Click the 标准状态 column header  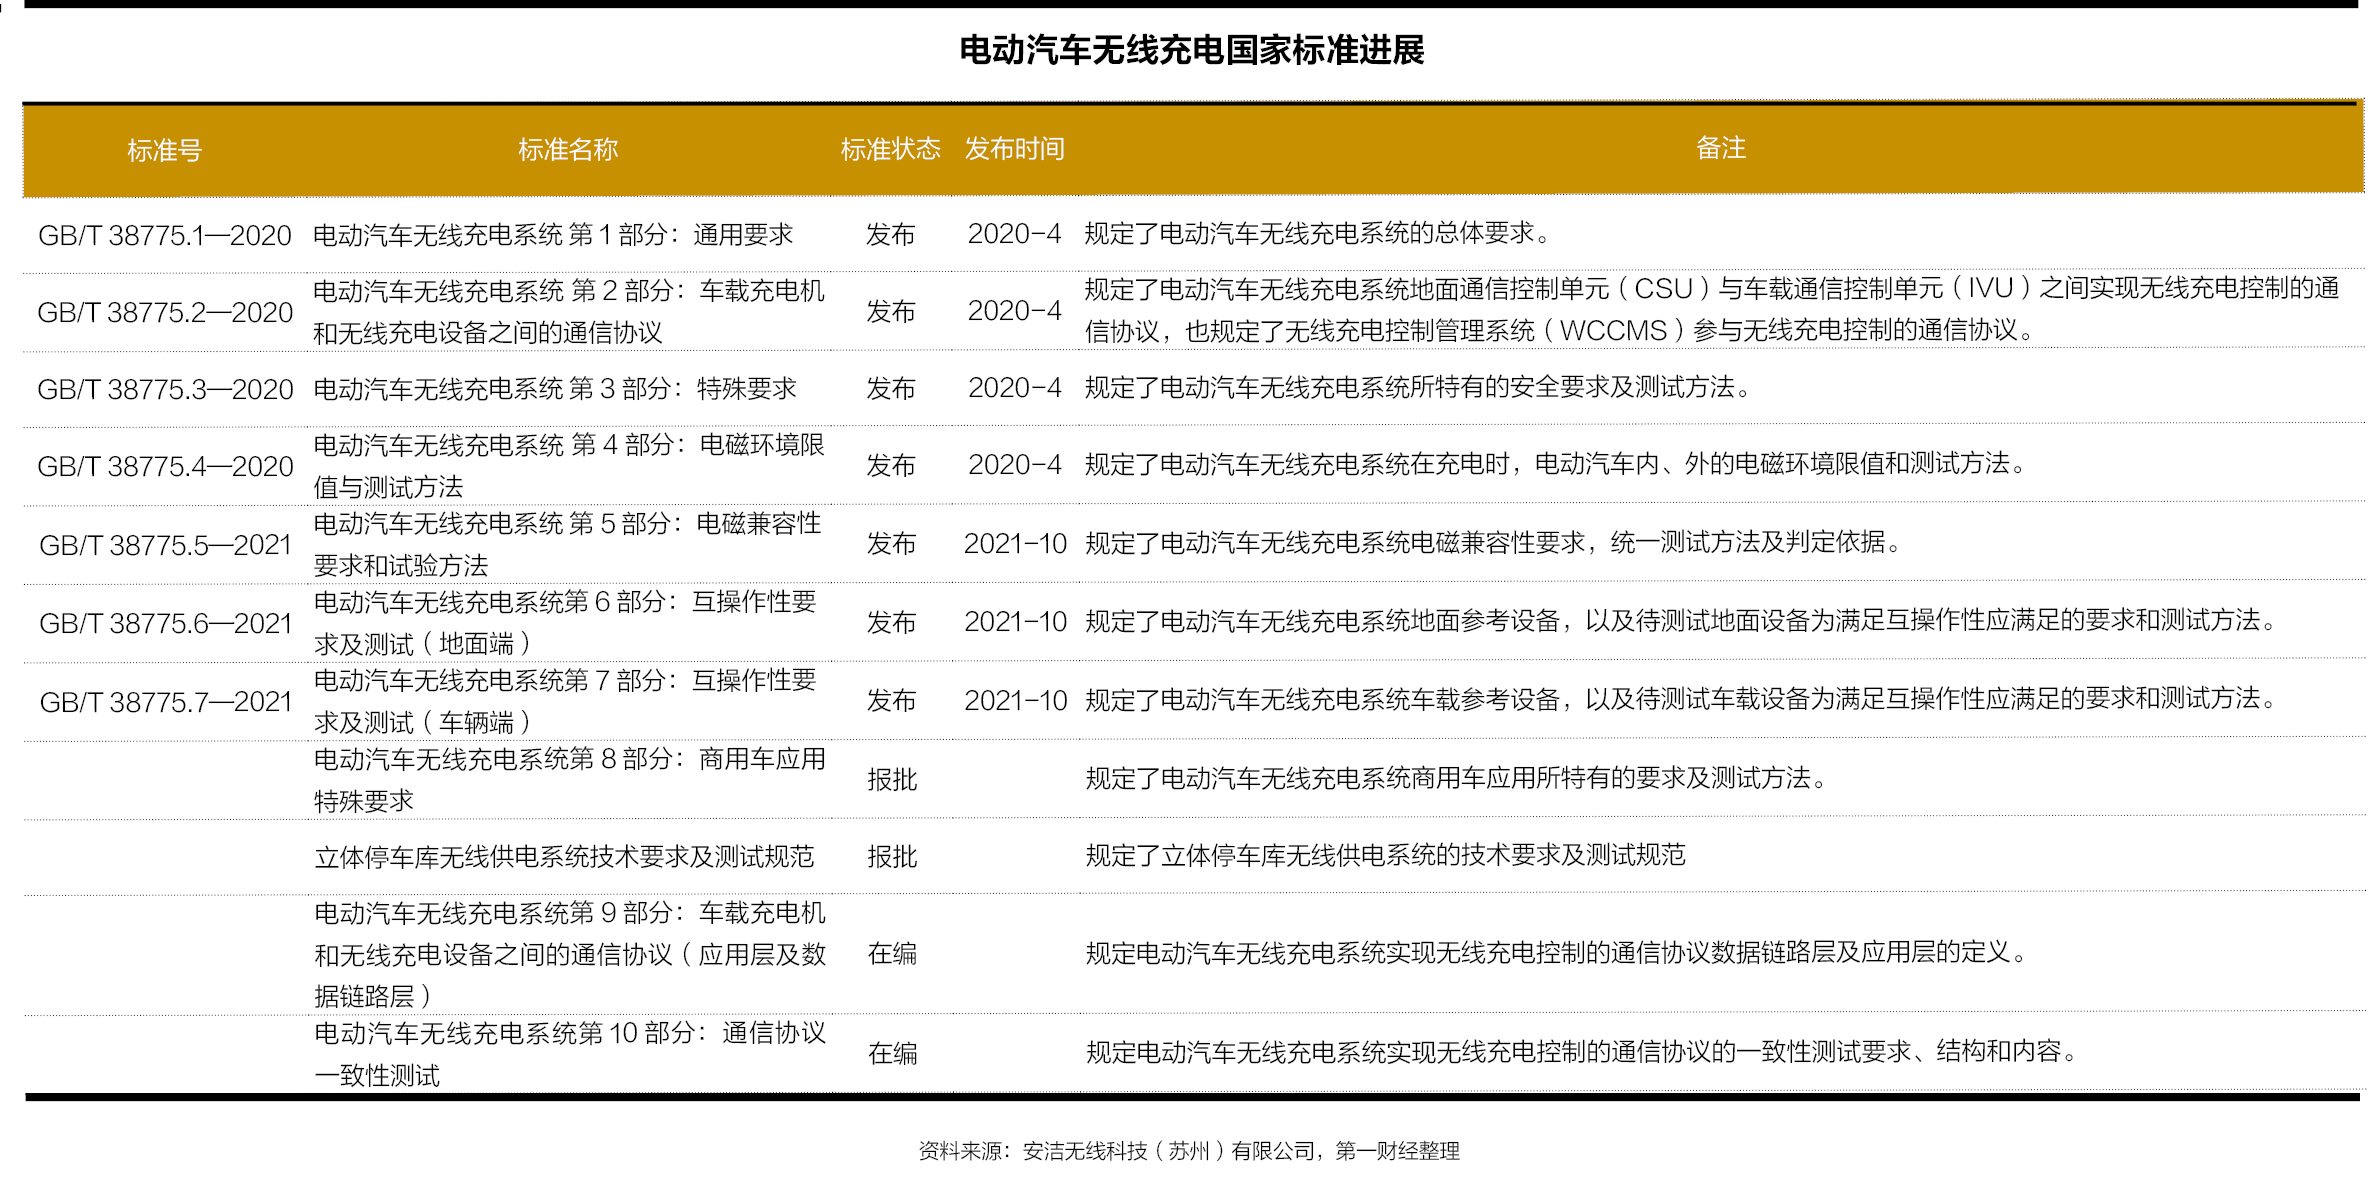click(x=890, y=150)
